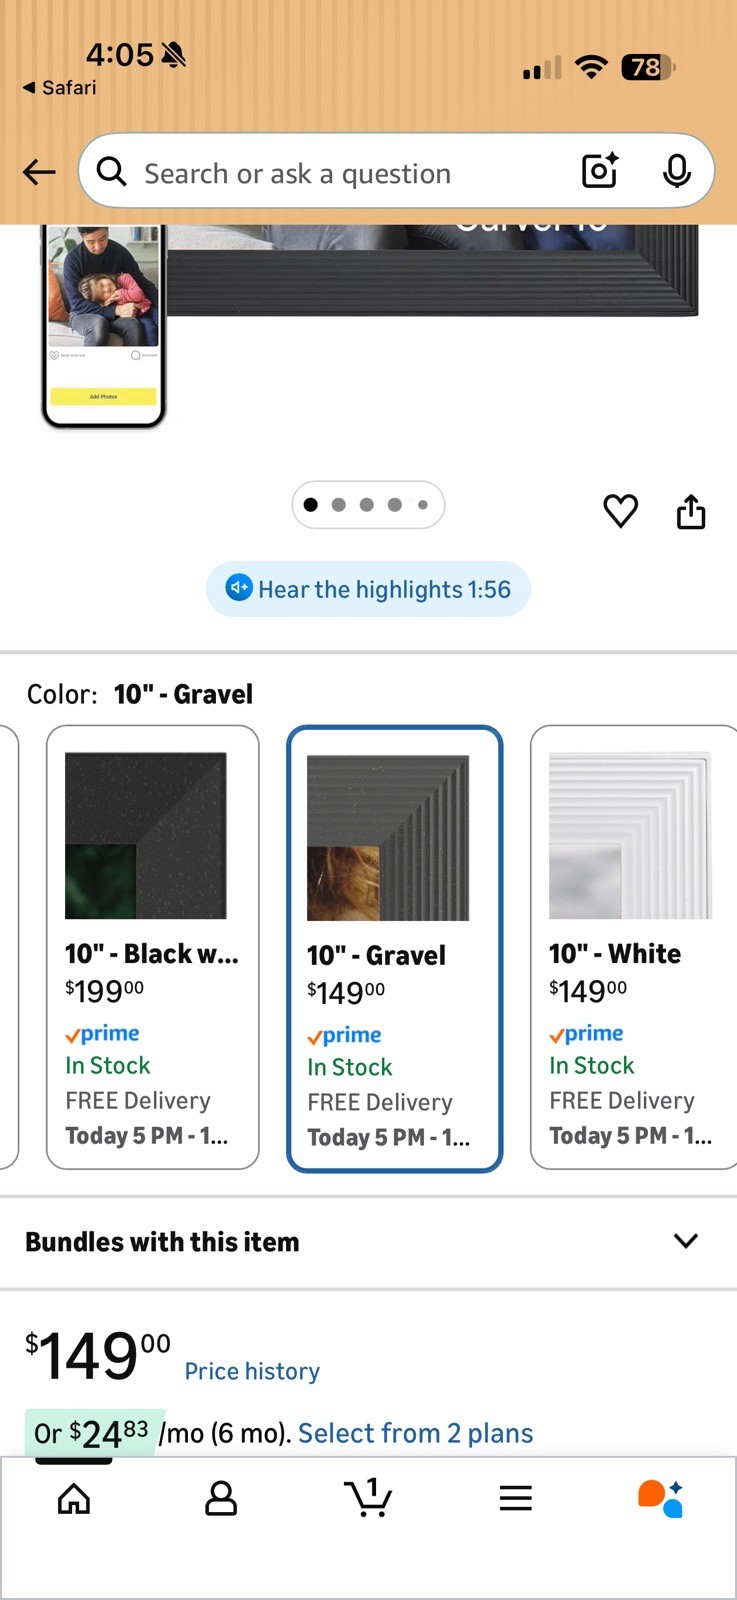This screenshot has width=737, height=1600.
Task: Tap the microphone voice search icon
Action: (x=677, y=171)
